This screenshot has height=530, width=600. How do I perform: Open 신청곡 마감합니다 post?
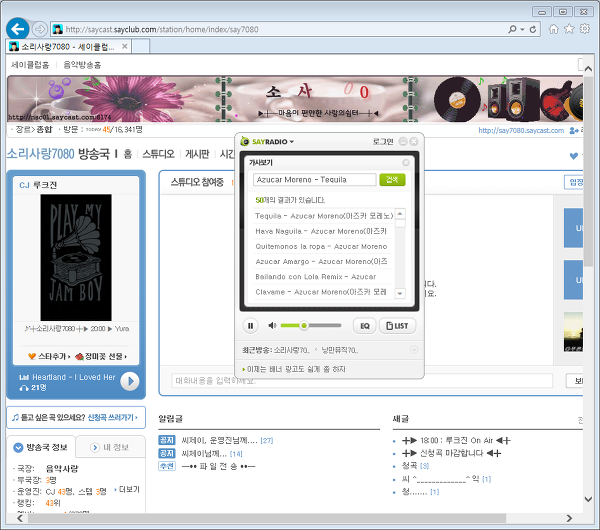coord(451,453)
